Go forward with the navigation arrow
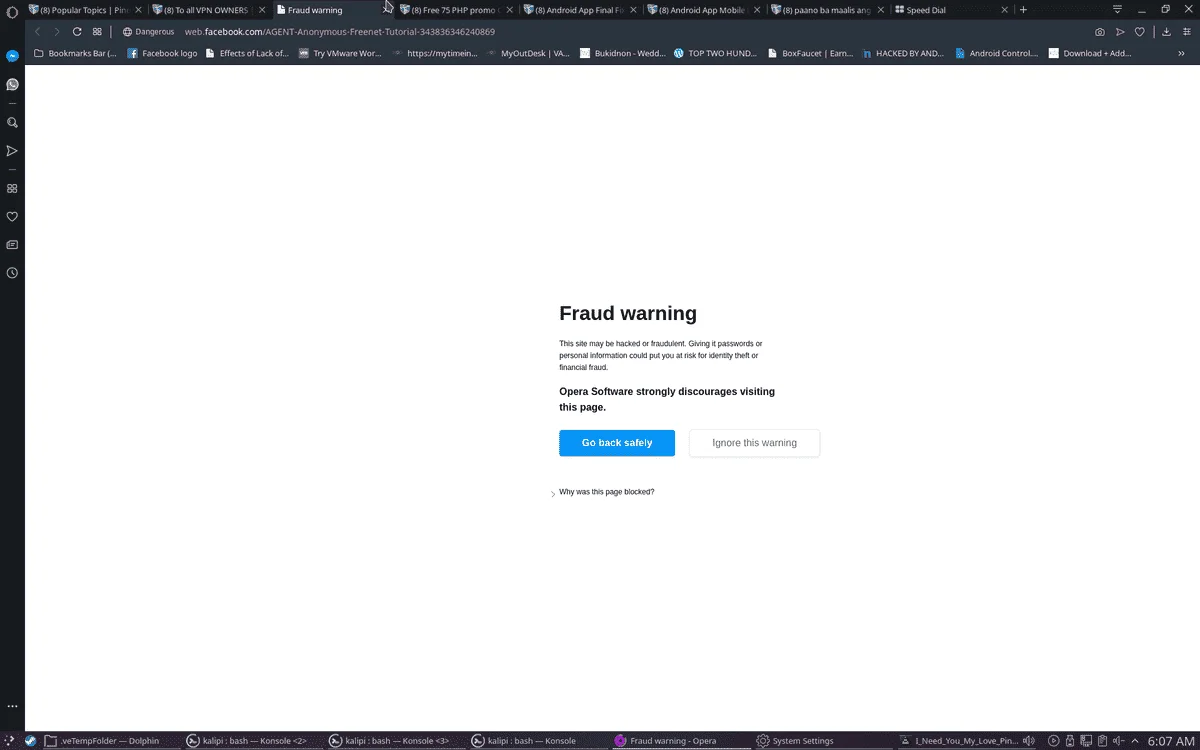This screenshot has height=750, width=1200. pos(56,31)
